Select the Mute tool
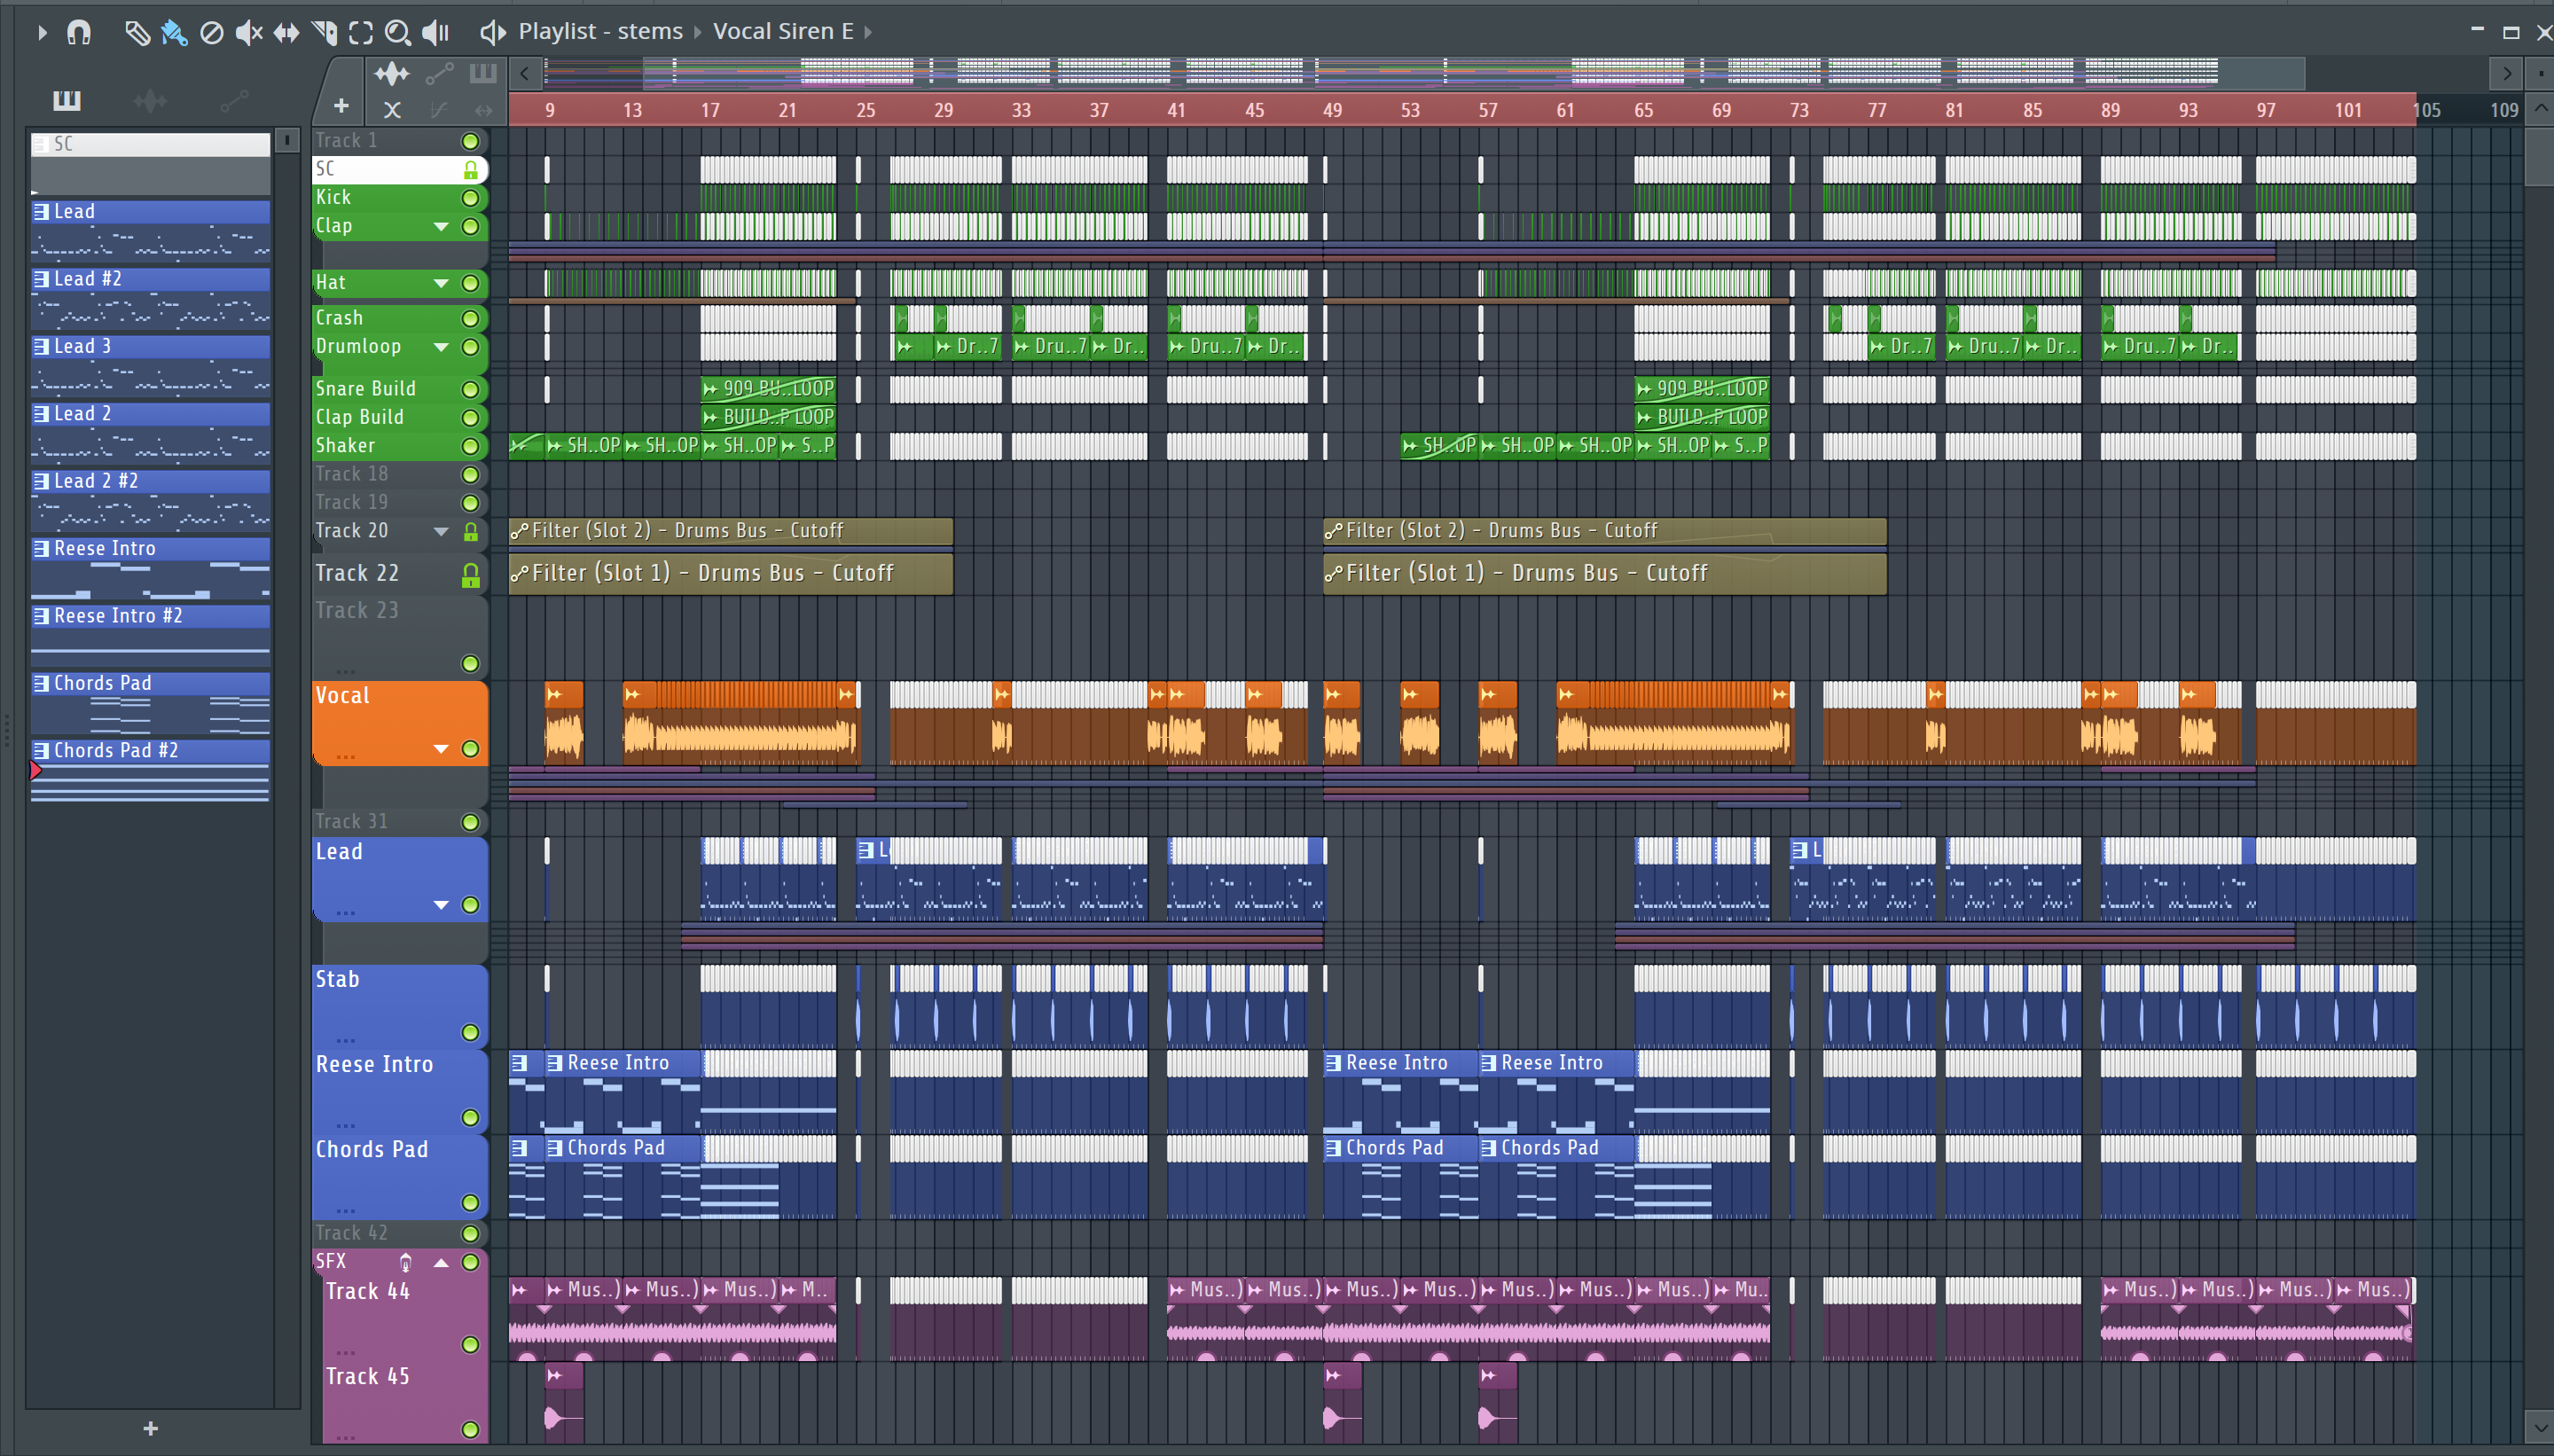Viewport: 2554px width, 1456px height. [x=248, y=33]
